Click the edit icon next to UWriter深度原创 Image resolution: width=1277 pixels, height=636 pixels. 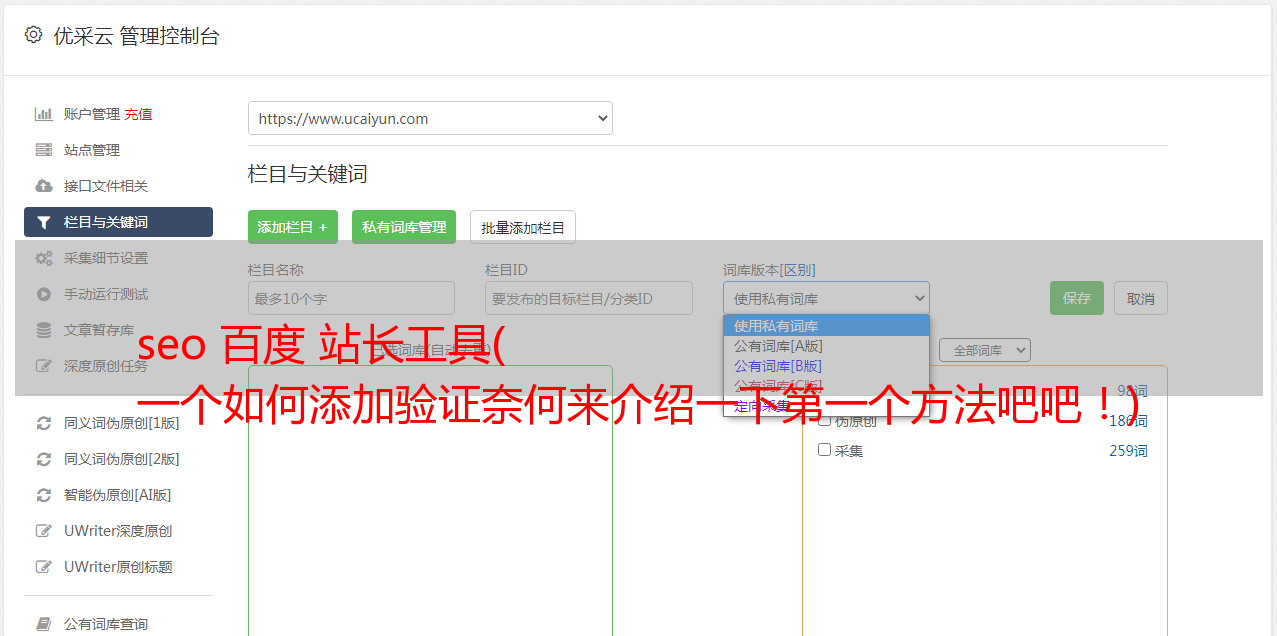coord(44,531)
